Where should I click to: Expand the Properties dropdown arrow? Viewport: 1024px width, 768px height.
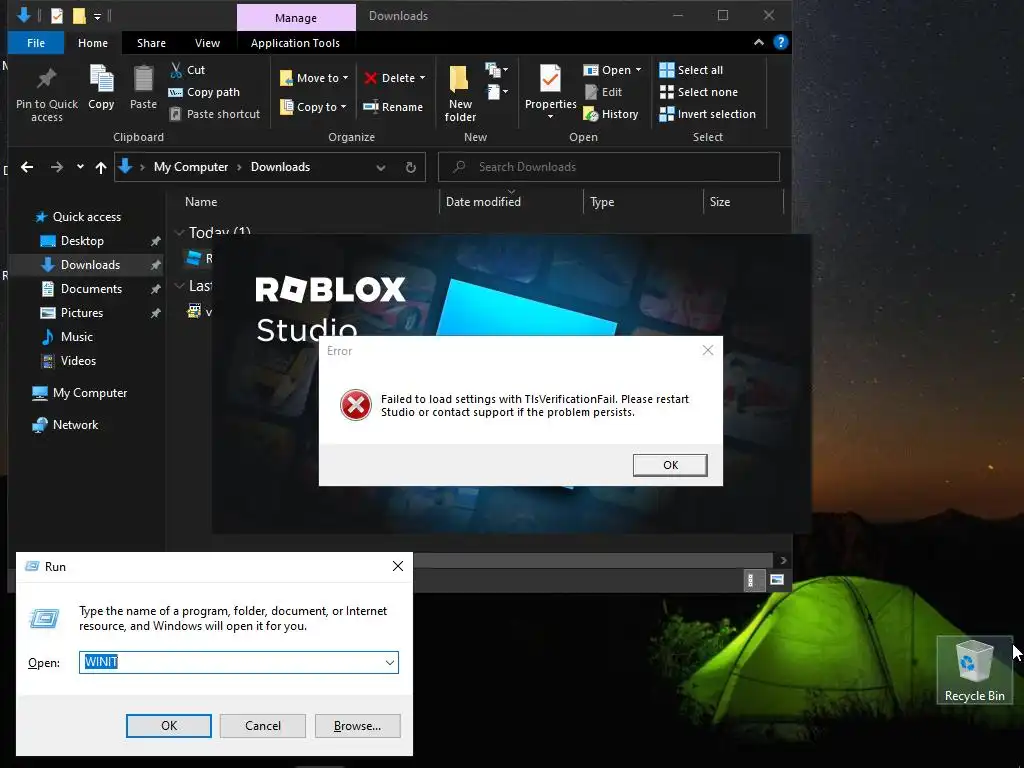click(x=550, y=117)
